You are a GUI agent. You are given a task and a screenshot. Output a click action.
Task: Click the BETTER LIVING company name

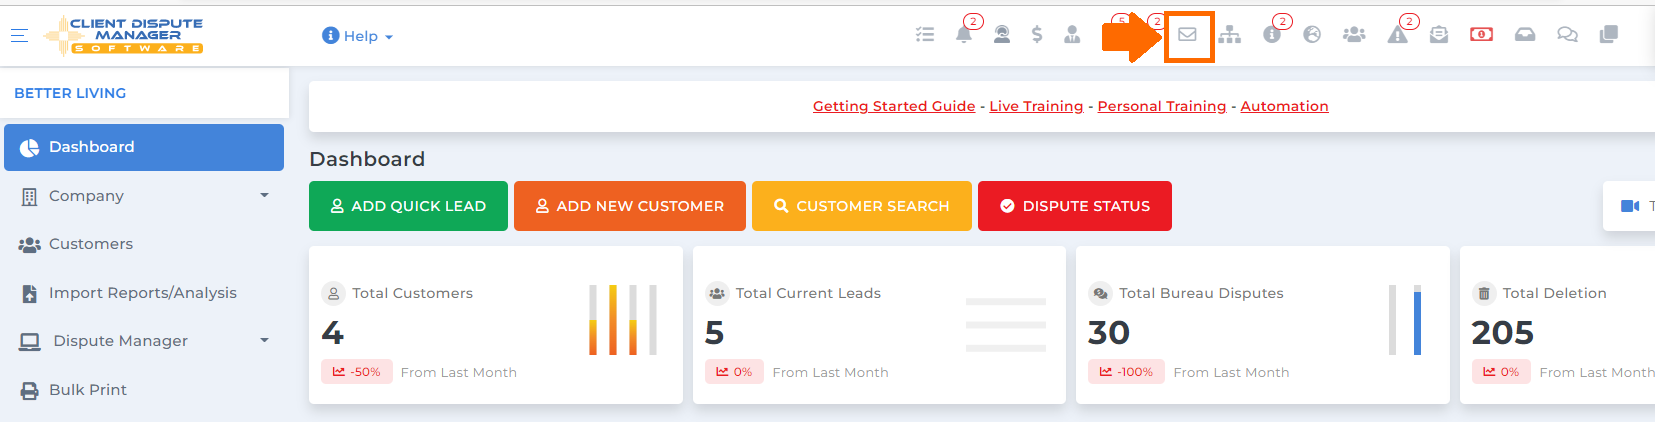[x=70, y=93]
